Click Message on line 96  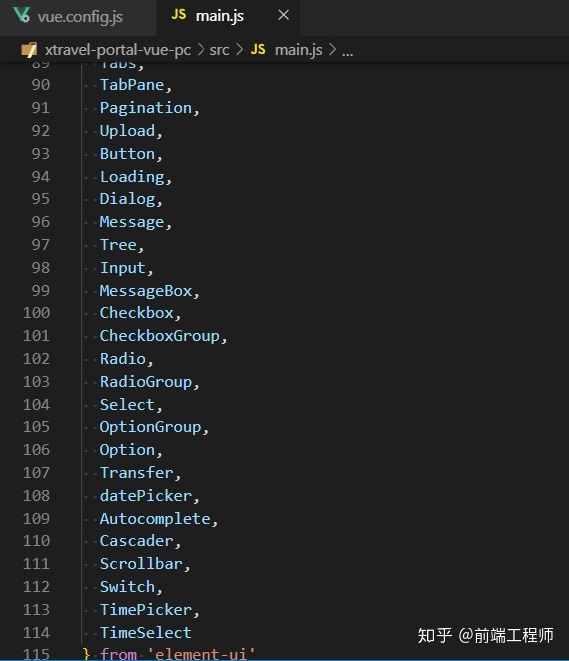[x=132, y=222]
